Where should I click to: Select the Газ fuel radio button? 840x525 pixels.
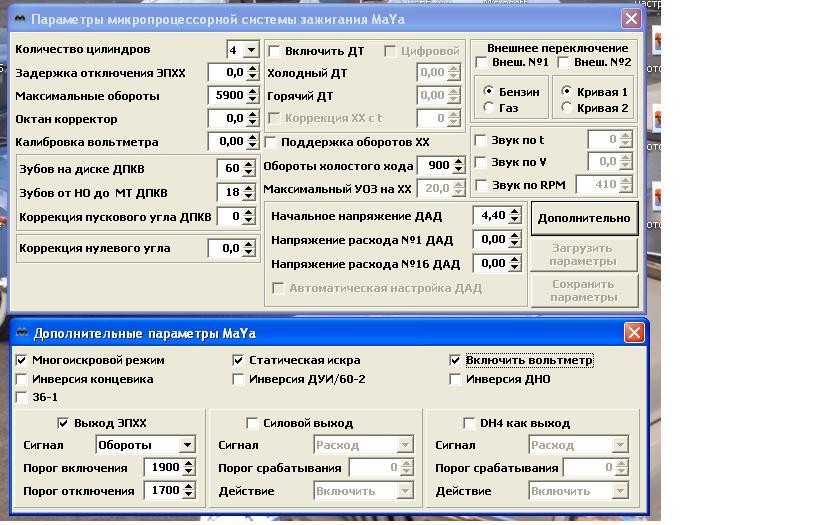(x=488, y=108)
